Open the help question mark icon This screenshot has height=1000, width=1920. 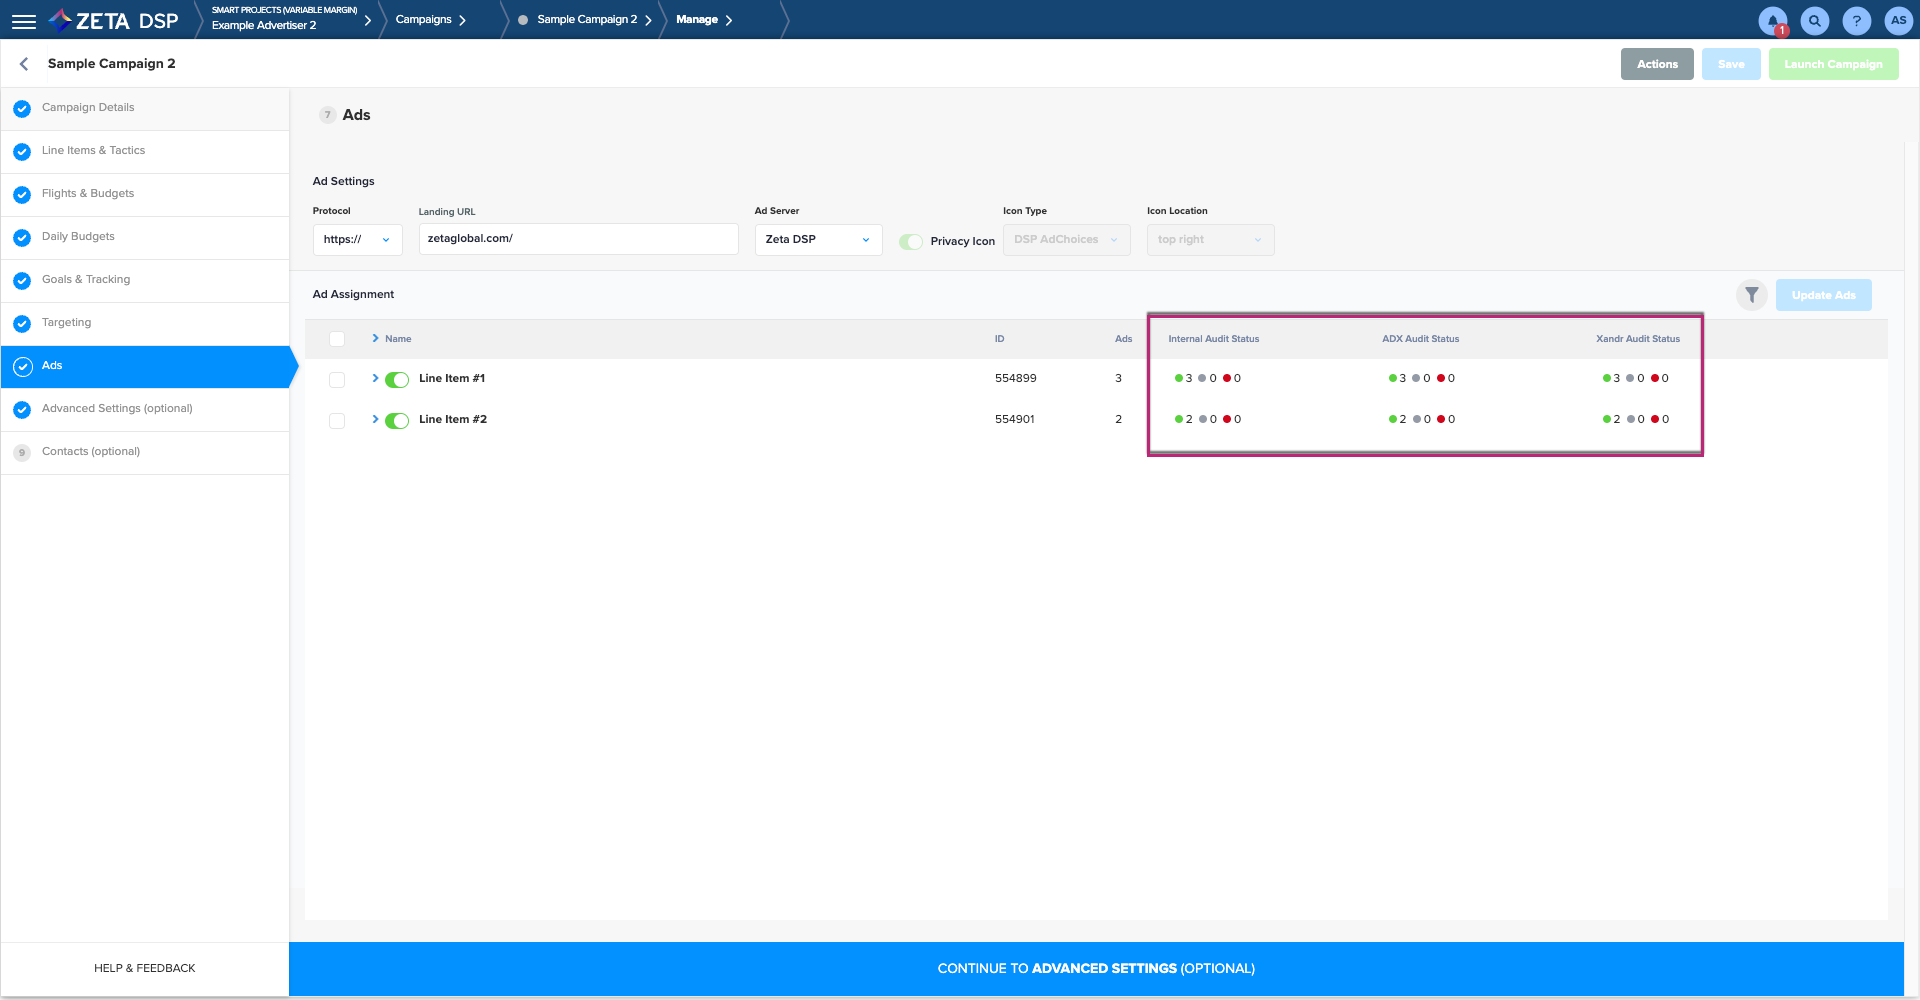pyautogui.click(x=1856, y=21)
